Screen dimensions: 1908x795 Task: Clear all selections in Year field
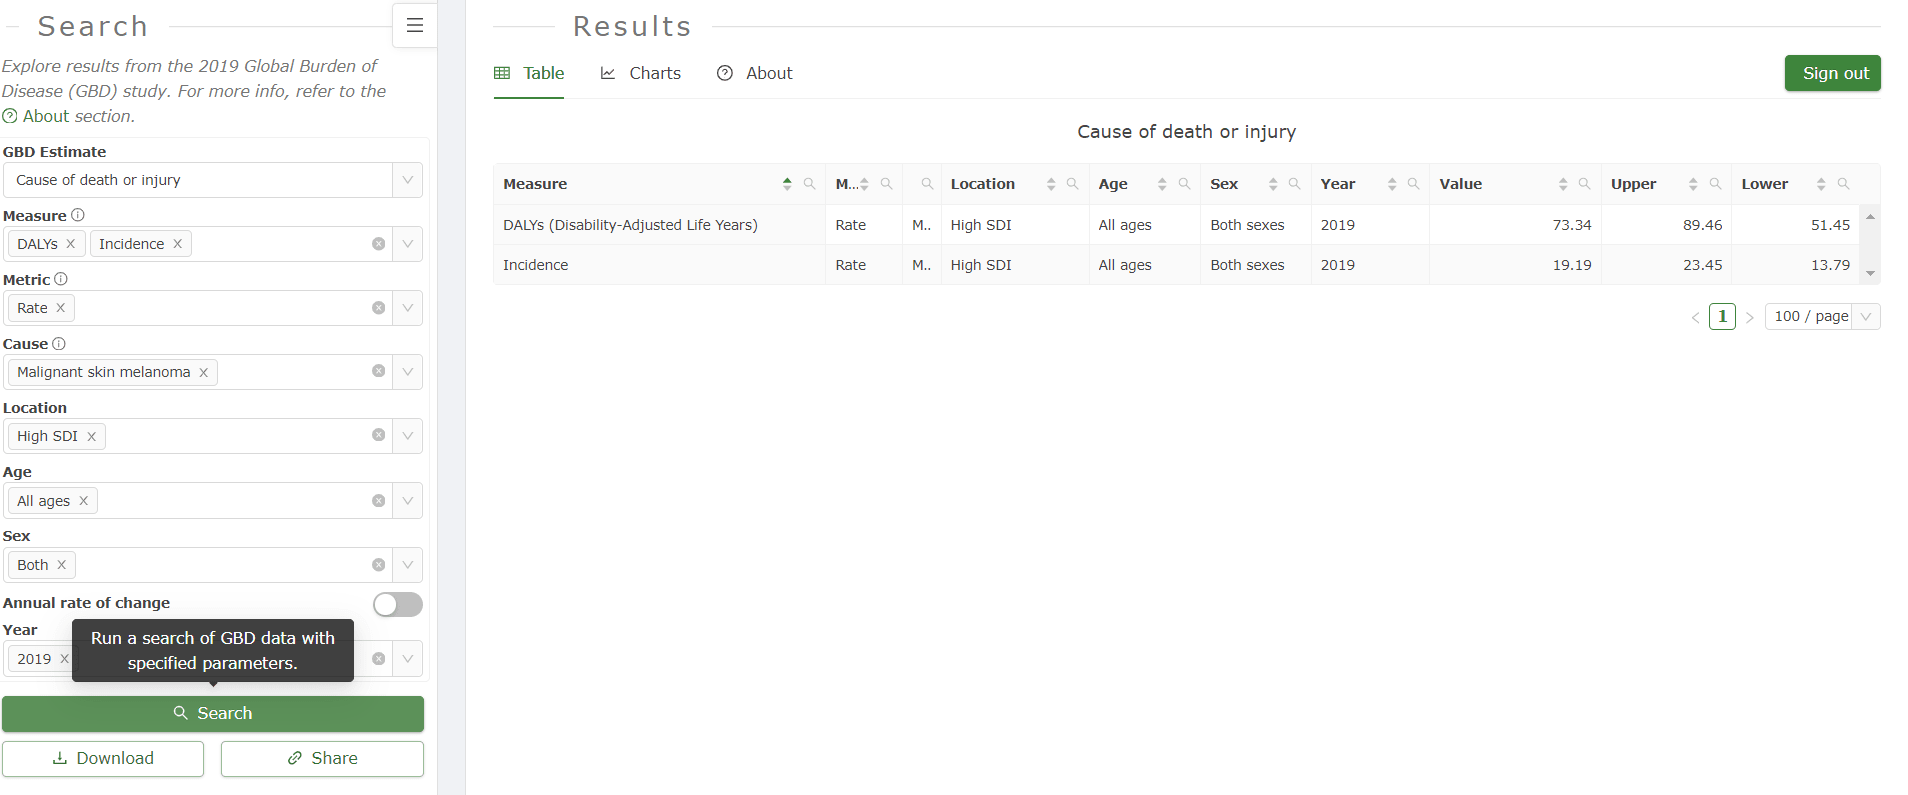[x=379, y=659]
